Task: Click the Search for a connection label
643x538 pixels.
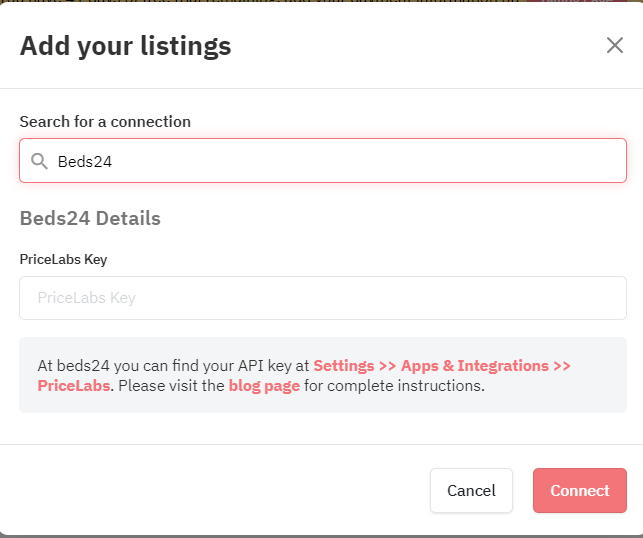Action: point(105,122)
